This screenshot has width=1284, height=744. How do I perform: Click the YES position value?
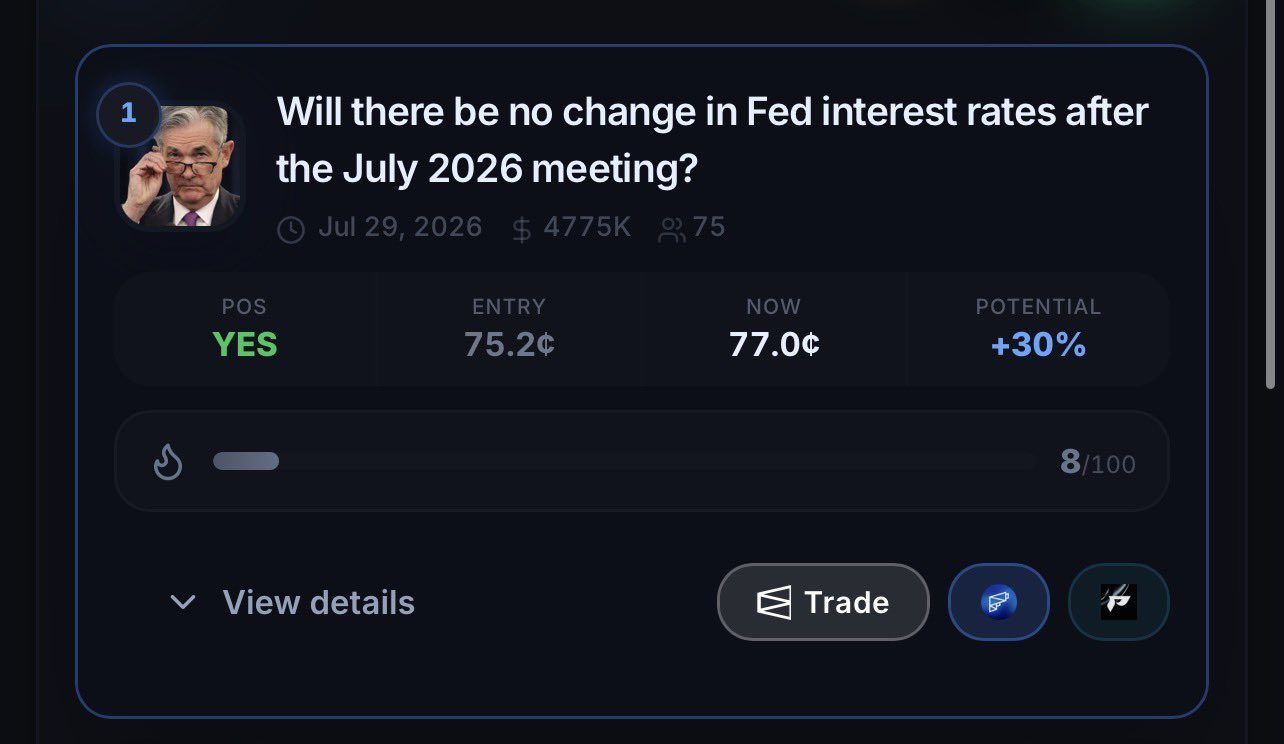[x=245, y=345]
